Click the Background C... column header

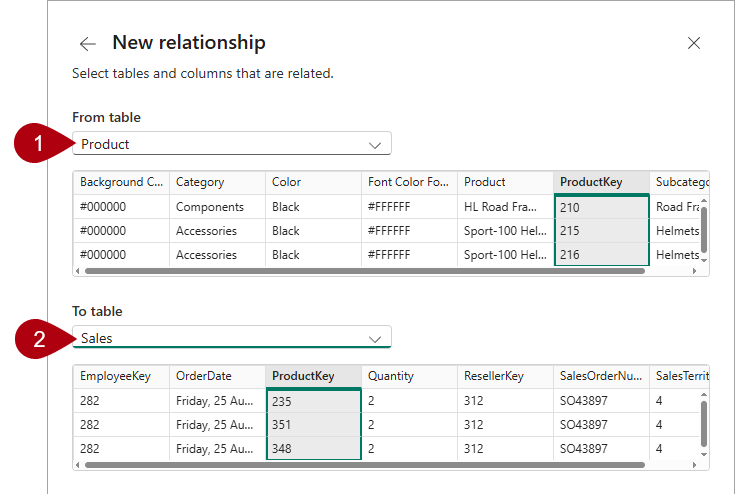tap(121, 182)
